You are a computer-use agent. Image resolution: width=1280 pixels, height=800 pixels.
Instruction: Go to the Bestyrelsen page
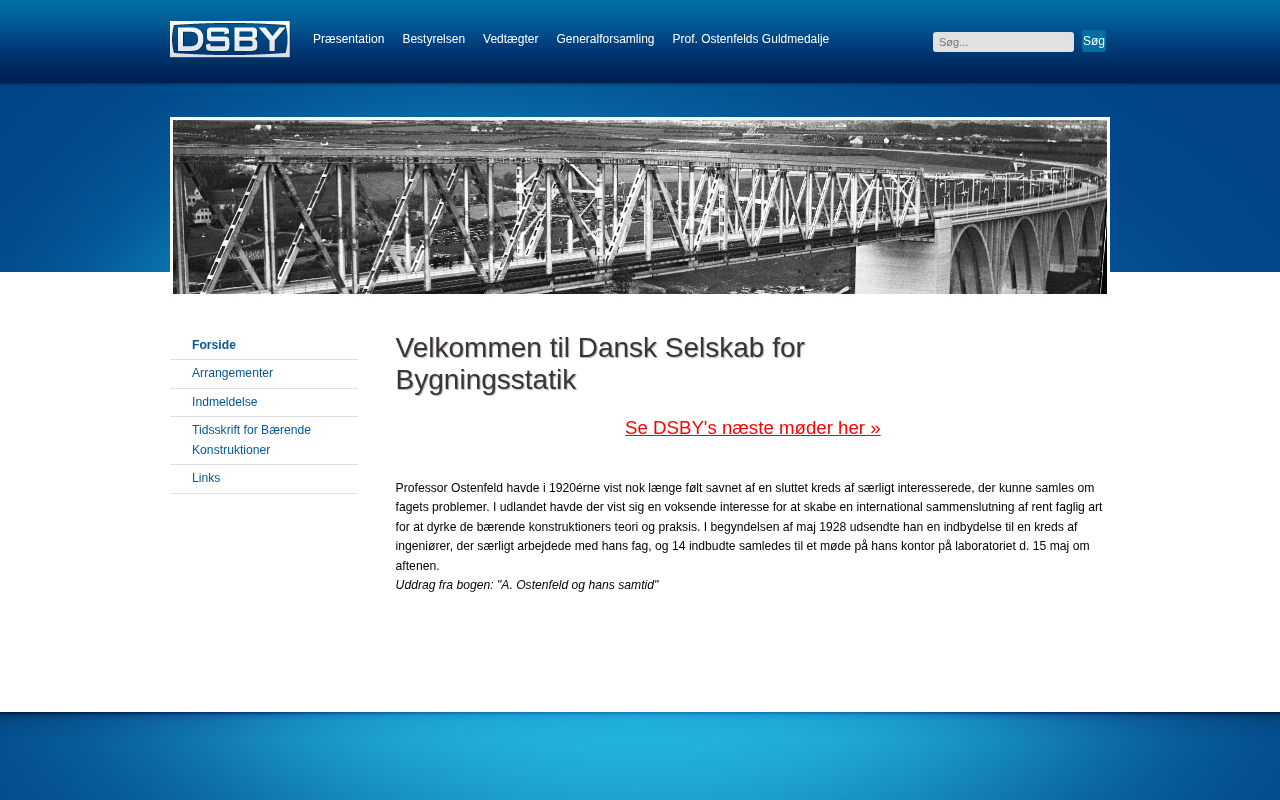point(433,39)
